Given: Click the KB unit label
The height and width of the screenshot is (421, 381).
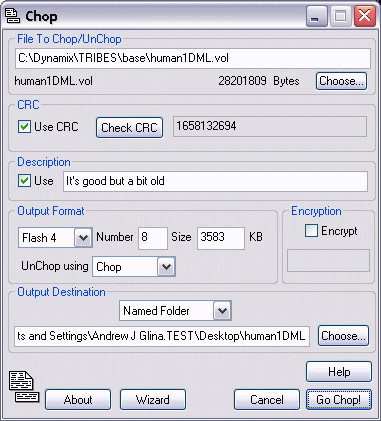Looking at the screenshot, I should (x=256, y=237).
